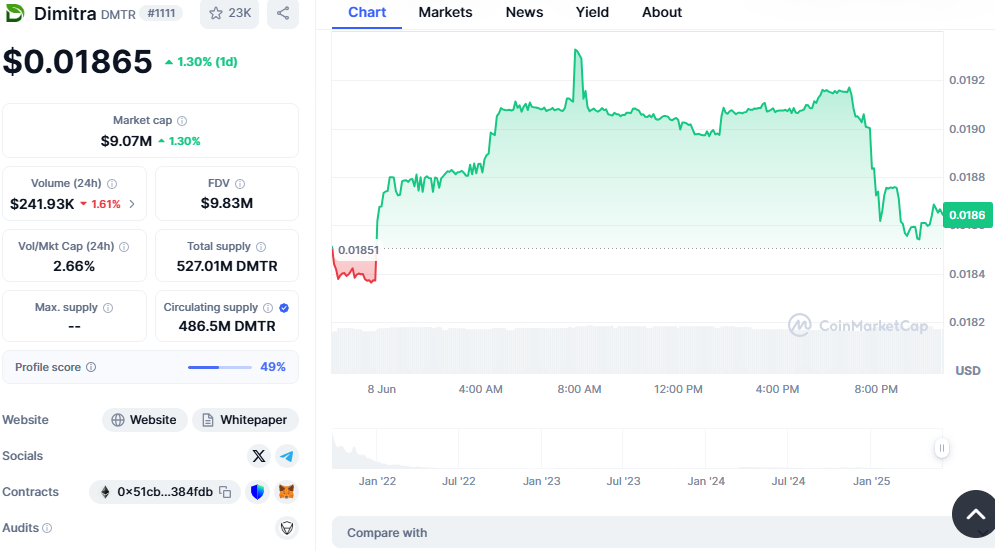The height and width of the screenshot is (551, 995).
Task: Click the 0x51cb...384fdb contract address
Action: click(x=165, y=492)
